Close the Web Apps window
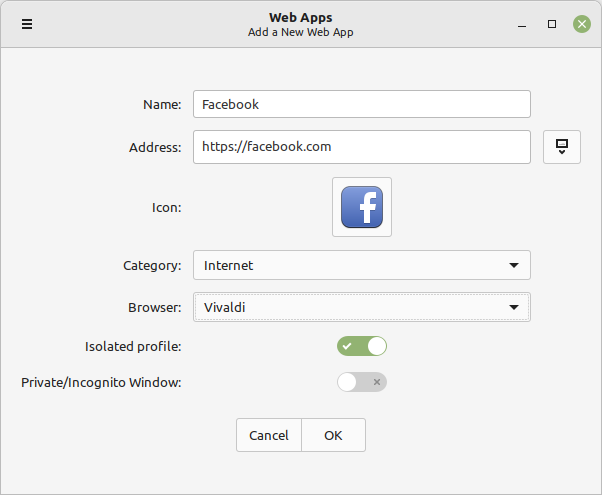Image resolution: width=602 pixels, height=495 pixels. [581, 24]
